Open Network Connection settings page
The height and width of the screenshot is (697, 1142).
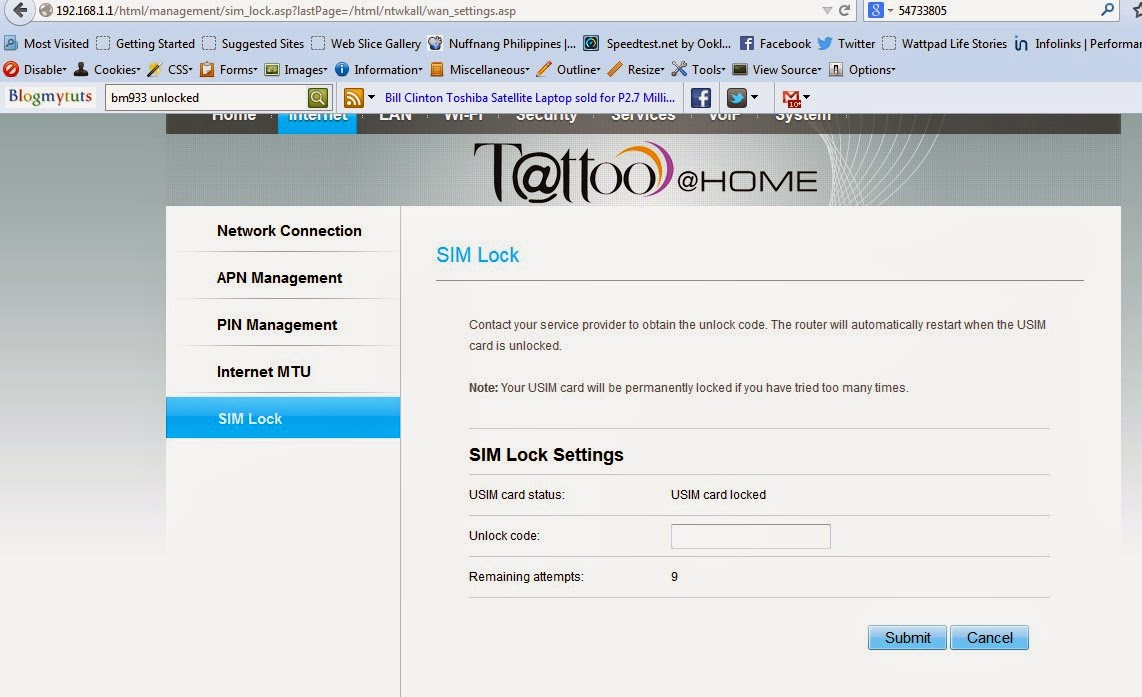tap(289, 231)
